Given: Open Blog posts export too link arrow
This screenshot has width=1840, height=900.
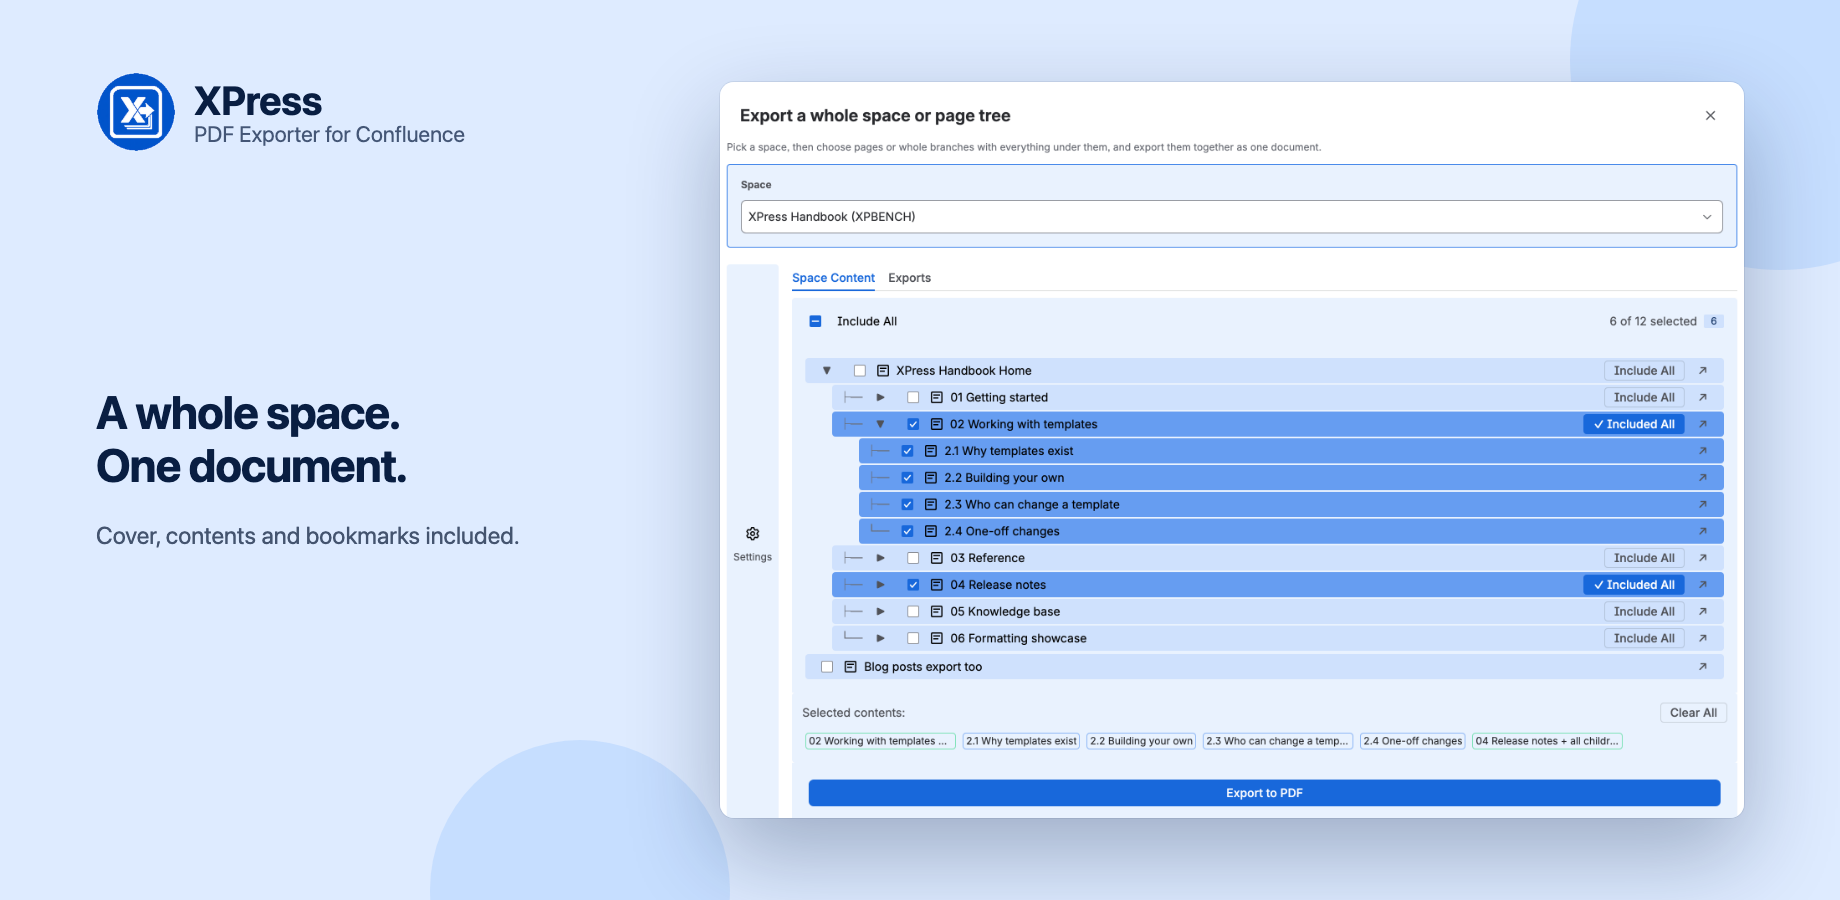Looking at the screenshot, I should tap(1702, 667).
